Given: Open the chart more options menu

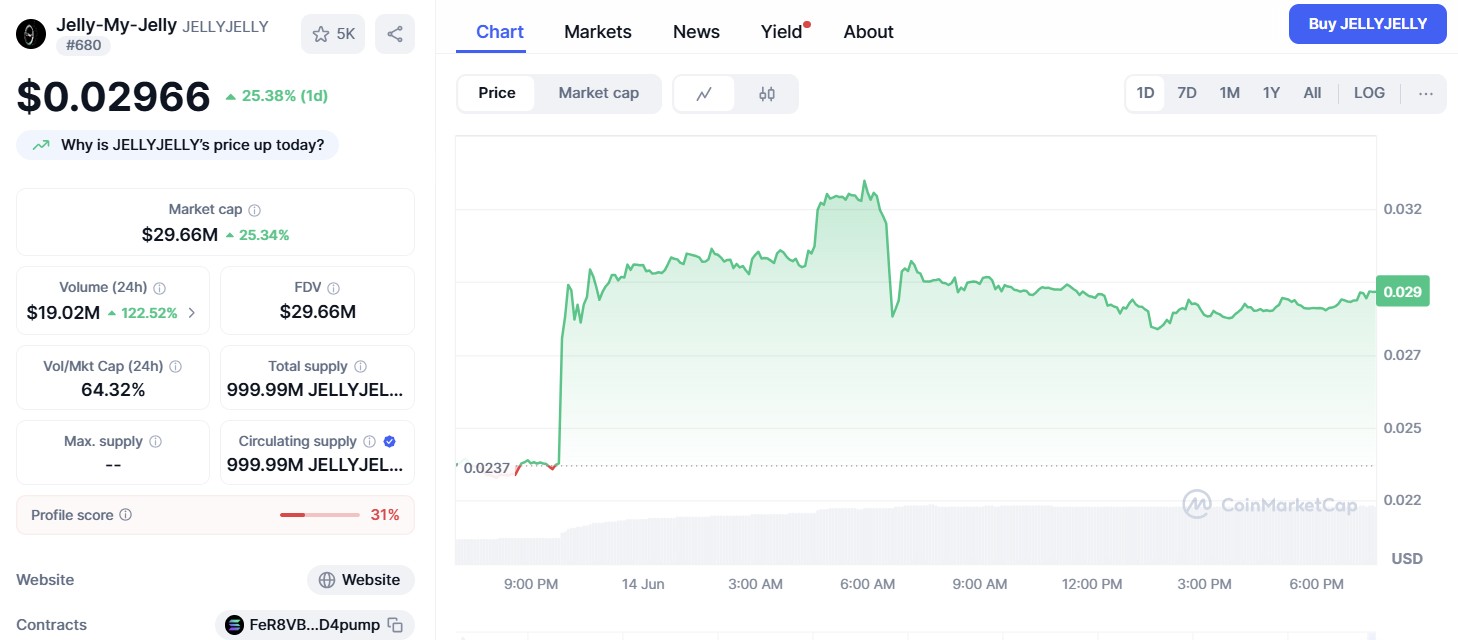Looking at the screenshot, I should (x=1426, y=93).
